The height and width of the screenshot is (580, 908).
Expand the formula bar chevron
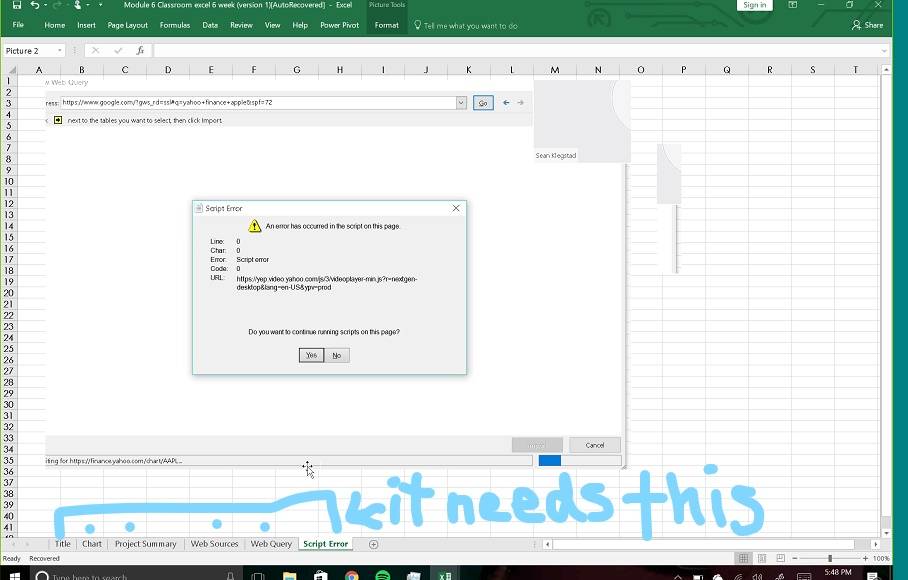884,51
